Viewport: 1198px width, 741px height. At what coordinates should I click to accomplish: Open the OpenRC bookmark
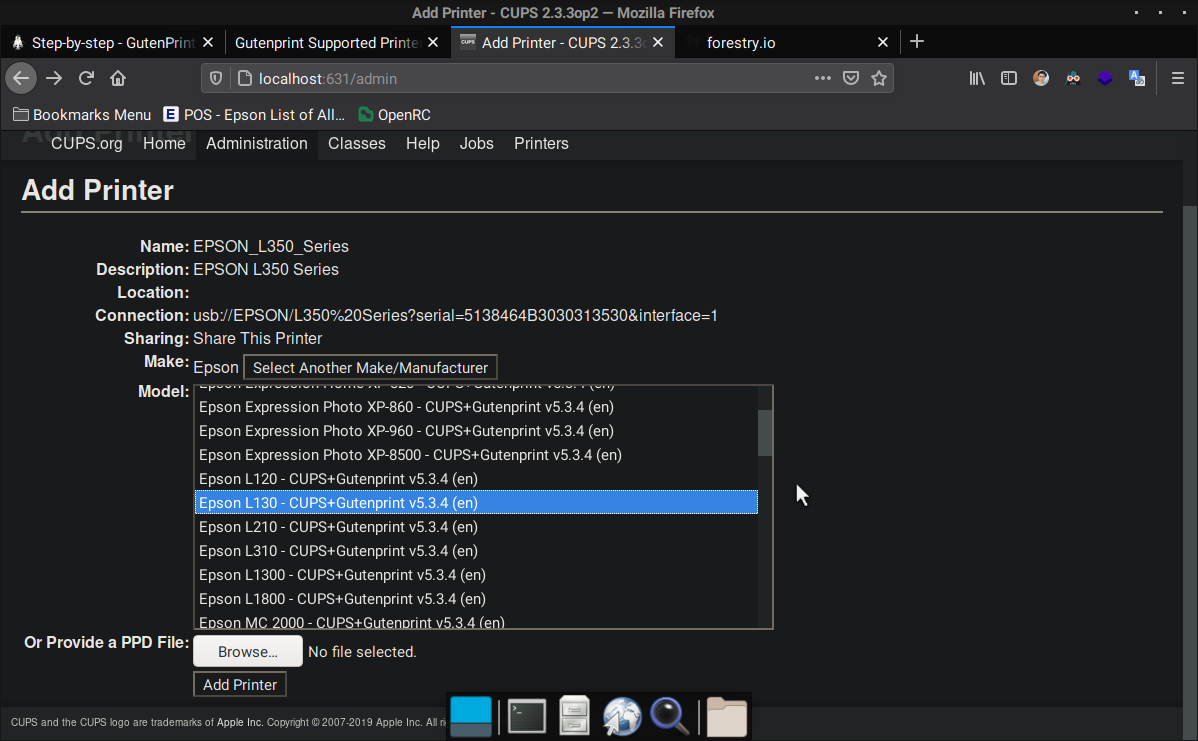395,115
